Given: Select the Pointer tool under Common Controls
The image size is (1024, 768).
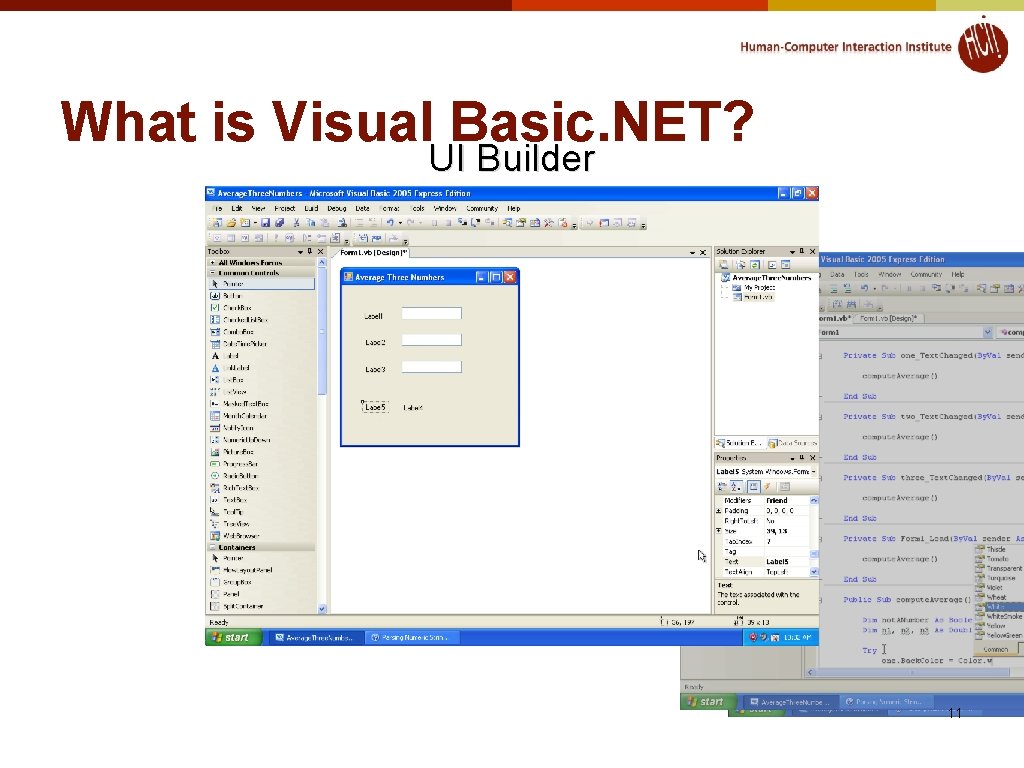Looking at the screenshot, I should [x=261, y=284].
